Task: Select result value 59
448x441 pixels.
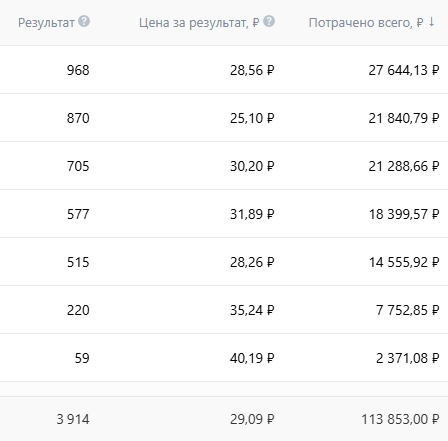Action: 82,358
